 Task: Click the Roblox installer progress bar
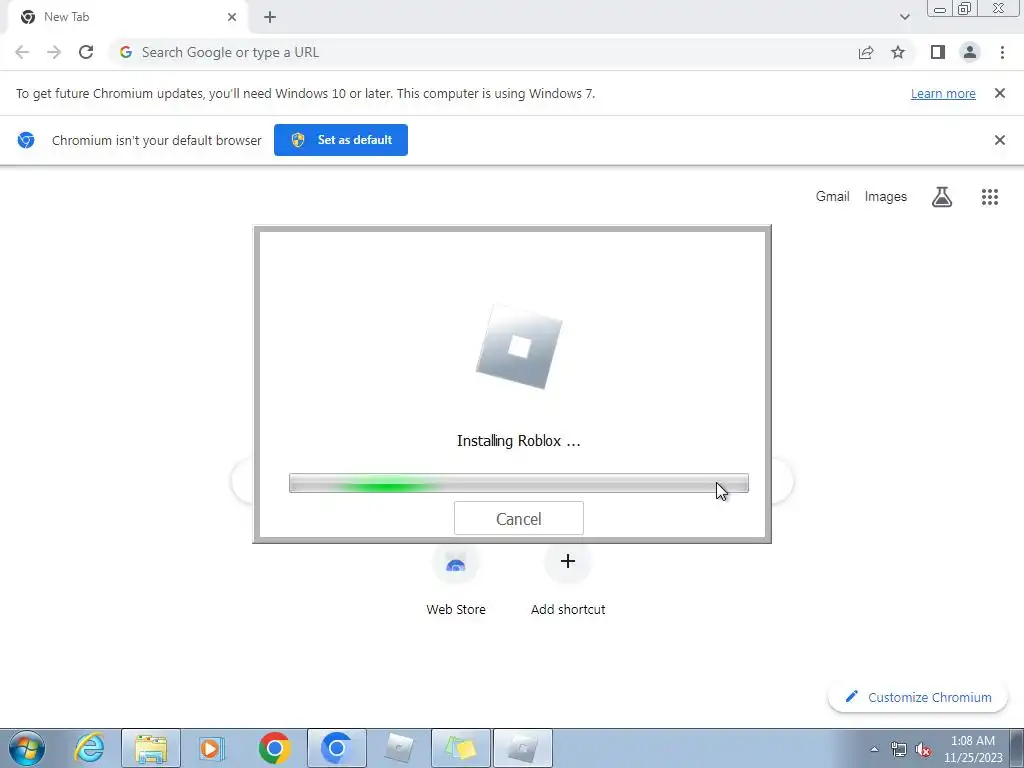coord(519,483)
